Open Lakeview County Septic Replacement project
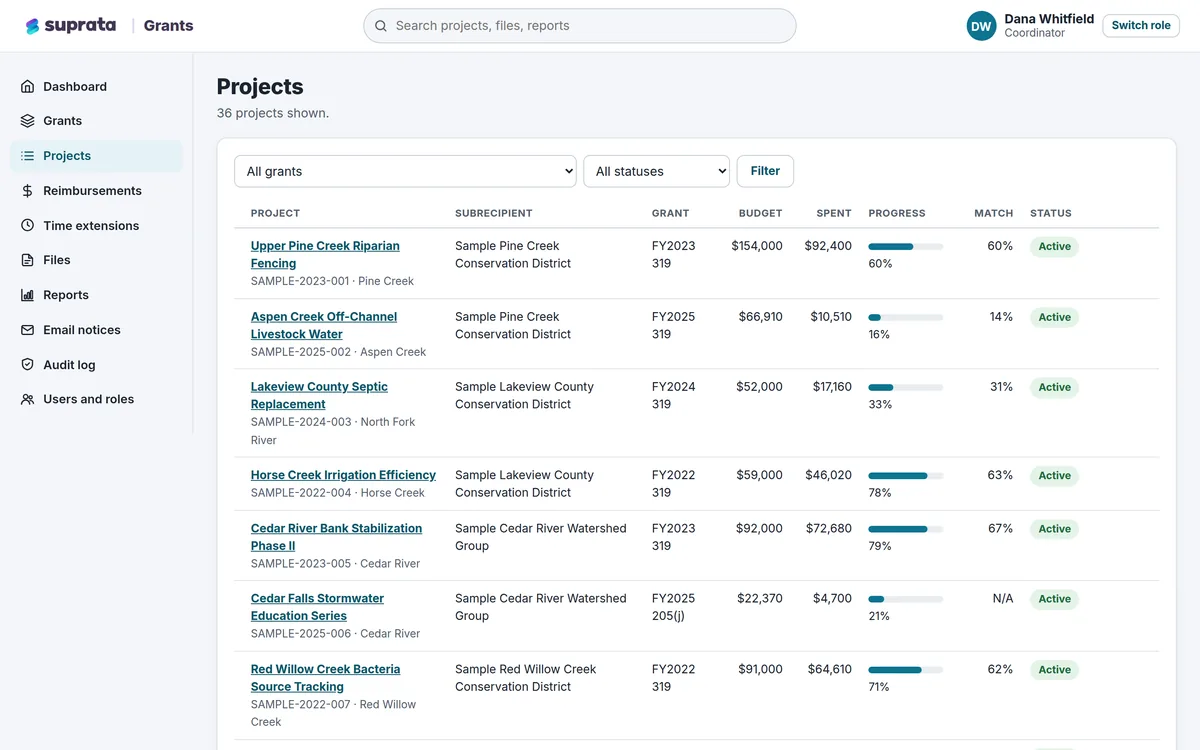 point(319,395)
